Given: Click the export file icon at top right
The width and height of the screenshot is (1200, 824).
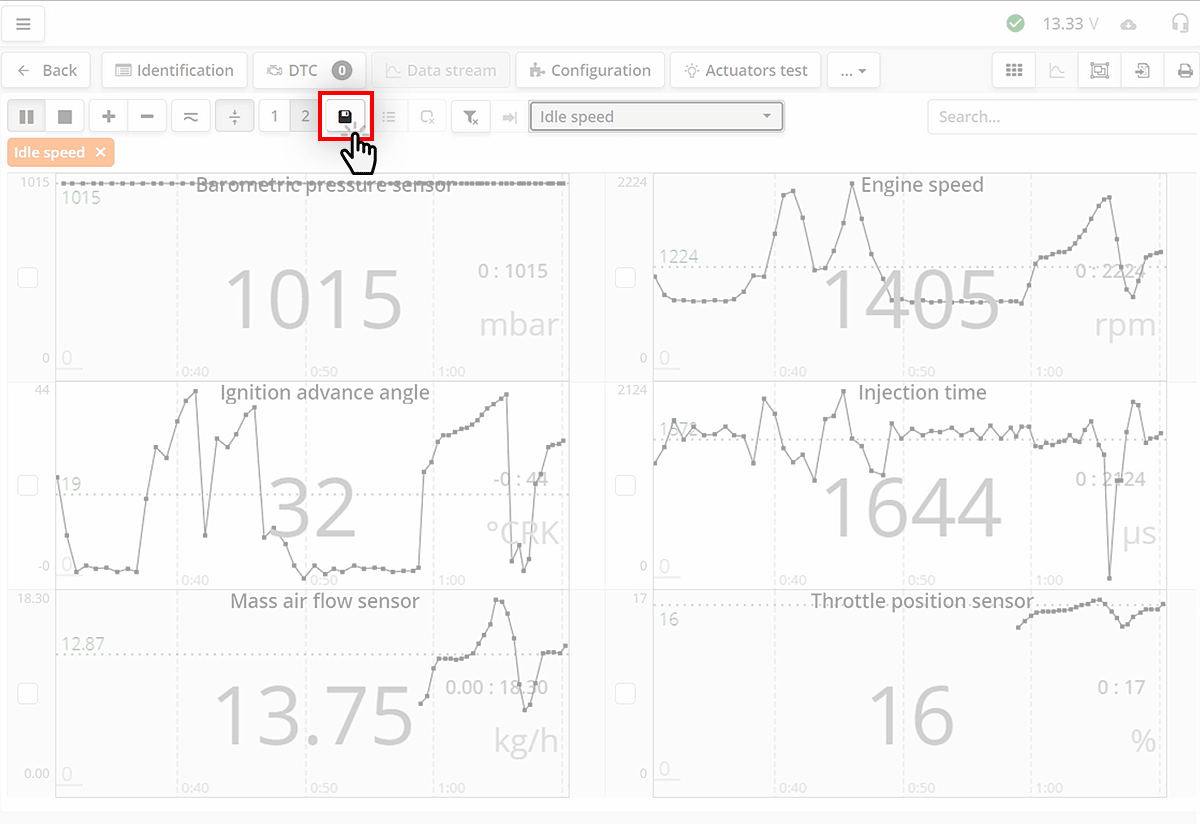Looking at the screenshot, I should (x=1142, y=70).
